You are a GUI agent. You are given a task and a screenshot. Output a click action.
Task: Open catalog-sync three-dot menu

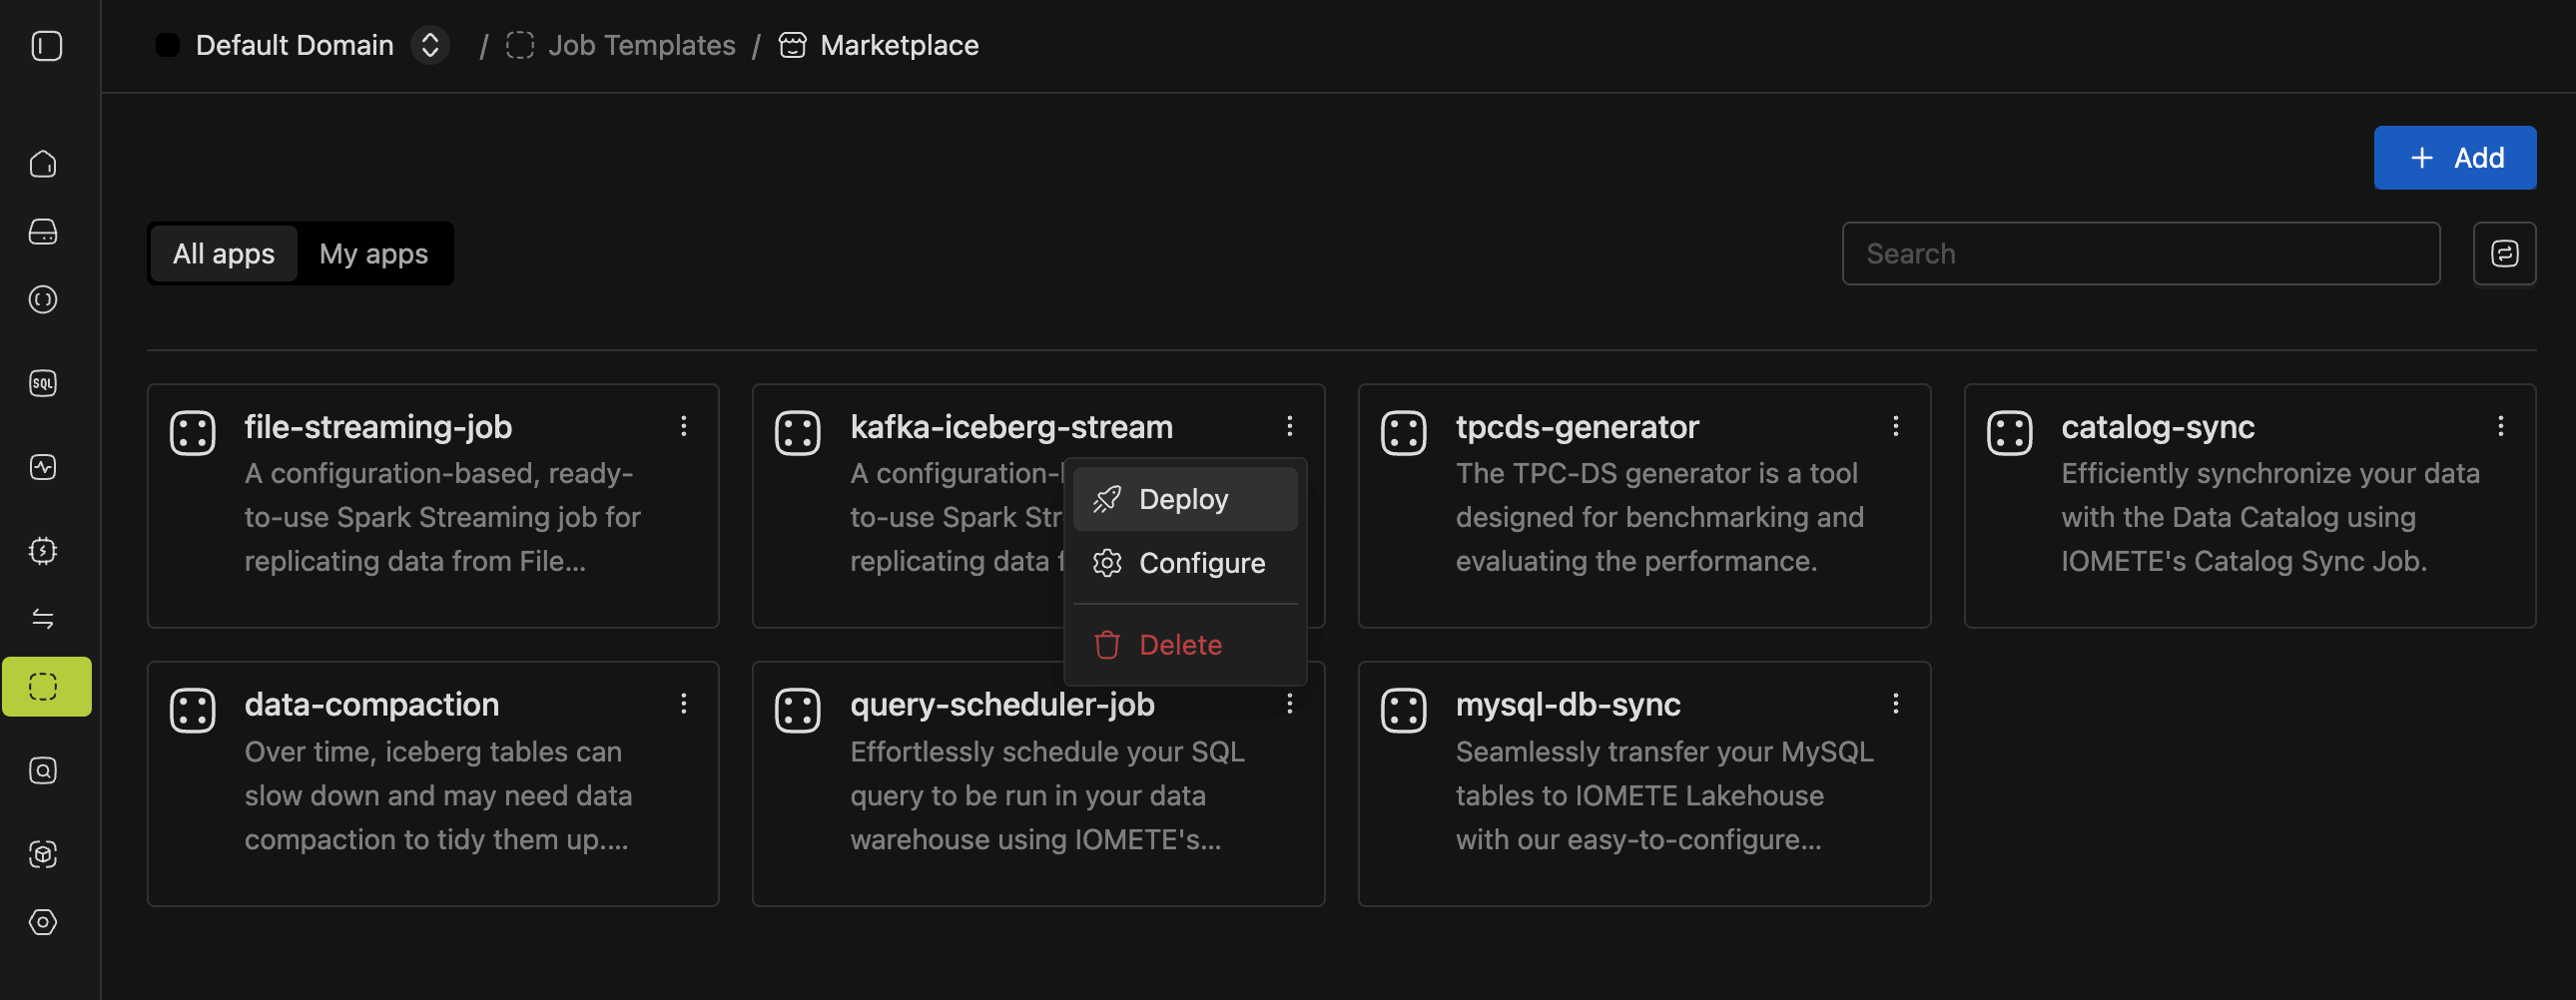pos(2501,427)
